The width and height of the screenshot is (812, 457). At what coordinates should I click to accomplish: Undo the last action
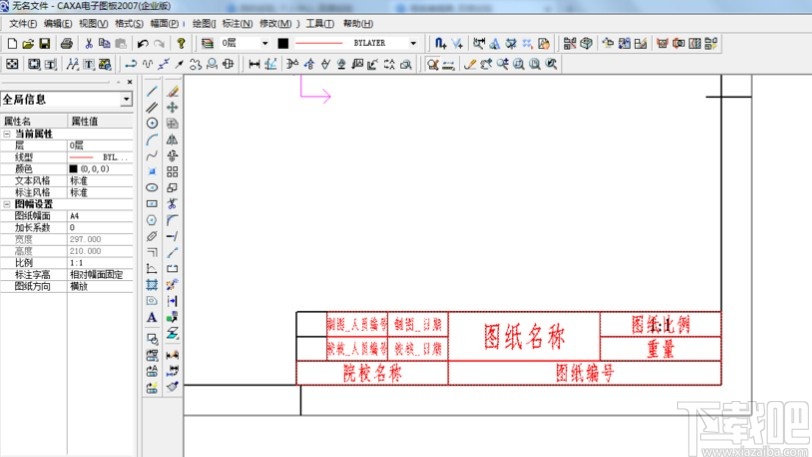coord(143,44)
